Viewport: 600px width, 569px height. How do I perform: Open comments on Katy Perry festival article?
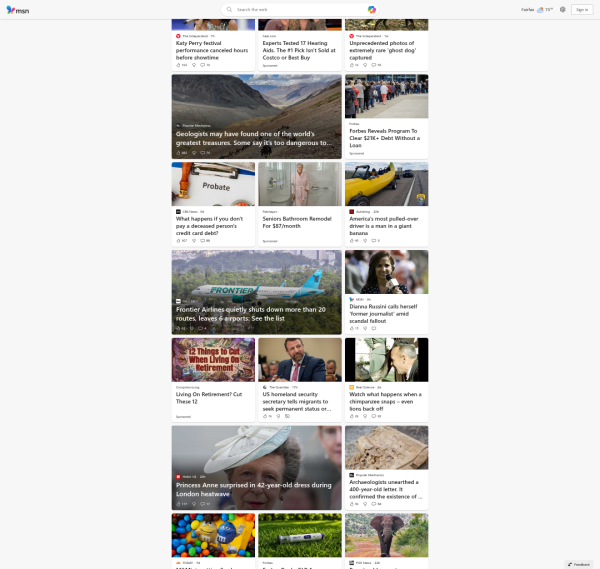tap(203, 65)
